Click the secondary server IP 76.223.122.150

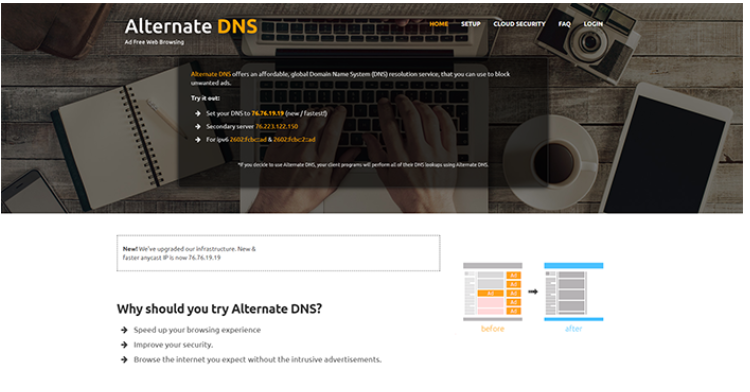point(276,126)
